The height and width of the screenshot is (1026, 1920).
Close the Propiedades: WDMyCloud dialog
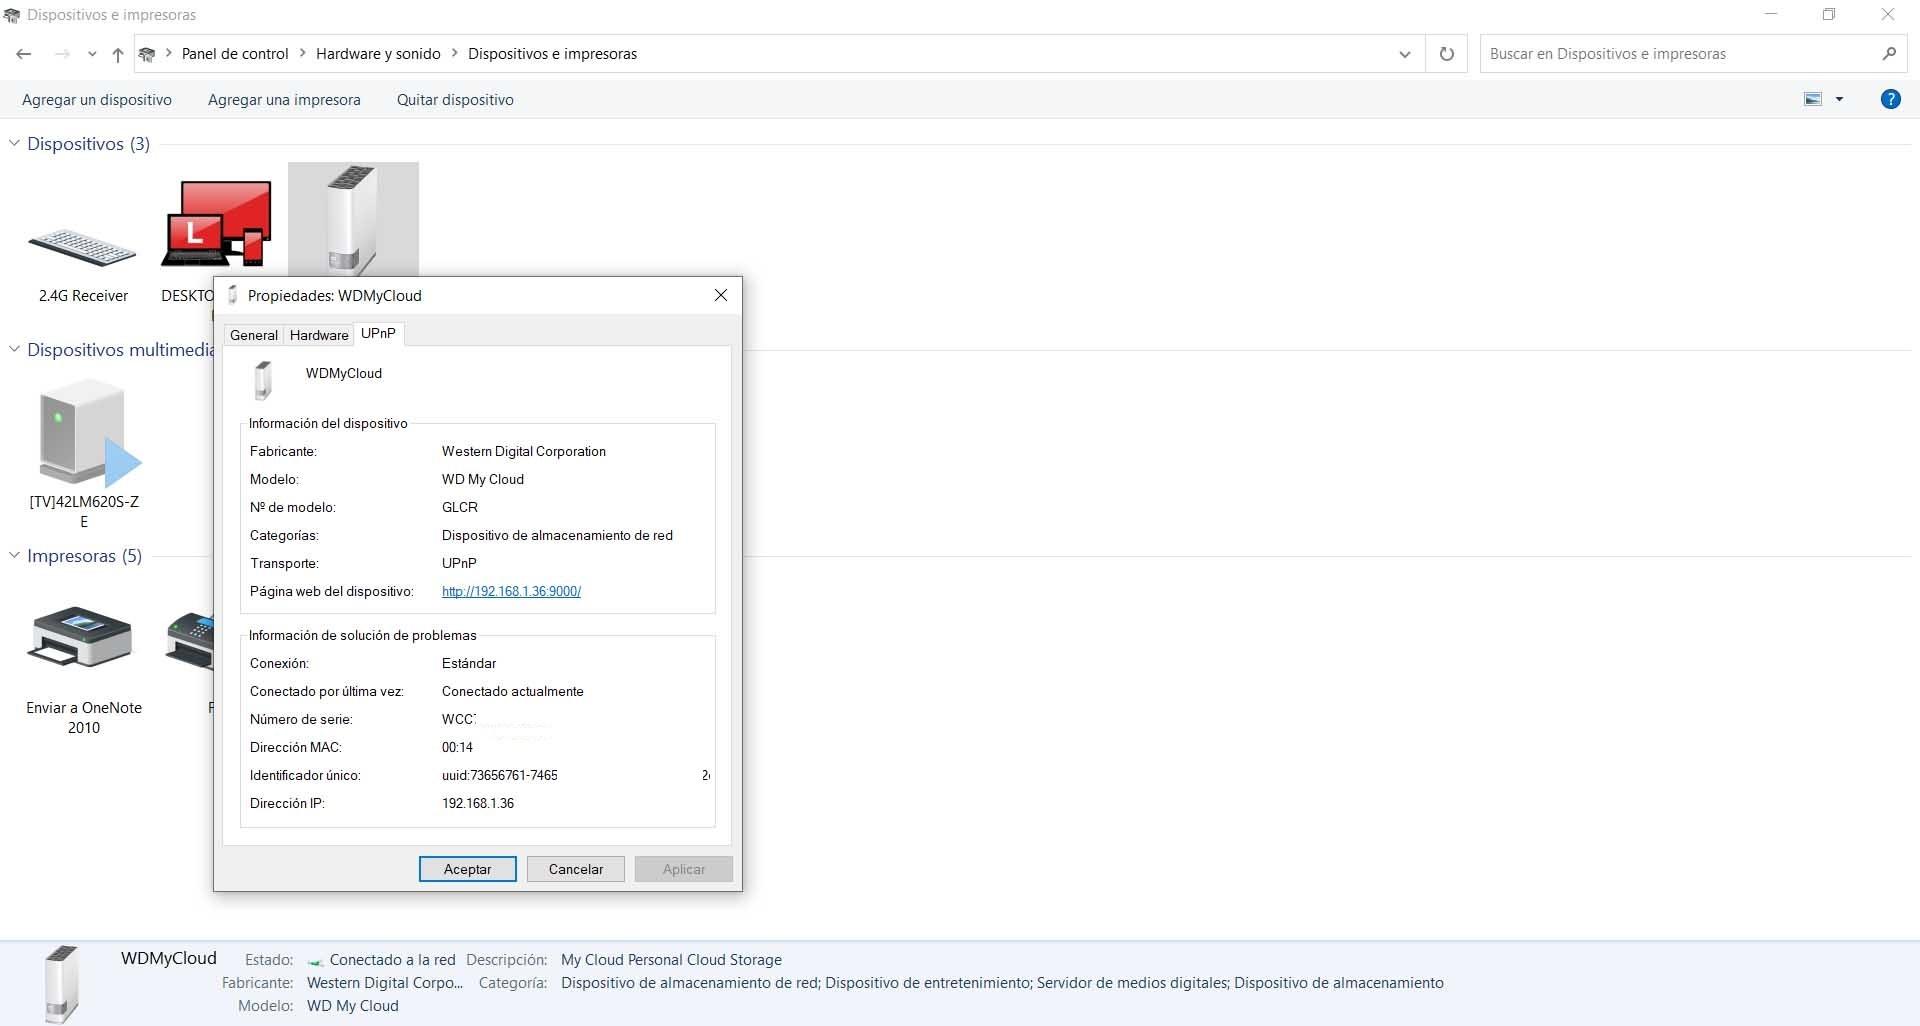[720, 295]
